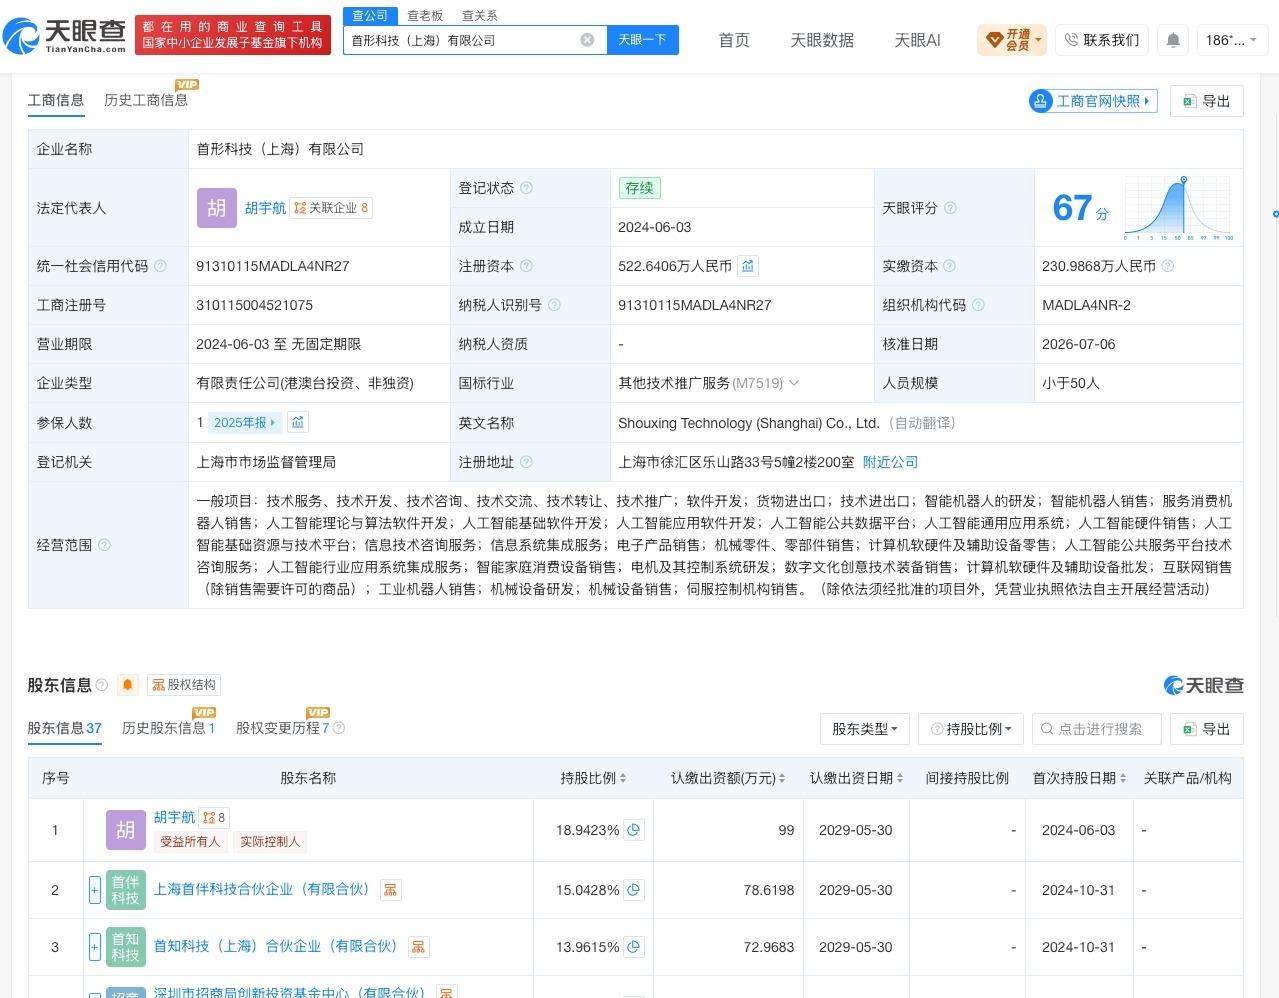This screenshot has width=1279, height=998.
Task: Expand the 国标行业 其他技术推广服务 chevron
Action: click(x=794, y=383)
